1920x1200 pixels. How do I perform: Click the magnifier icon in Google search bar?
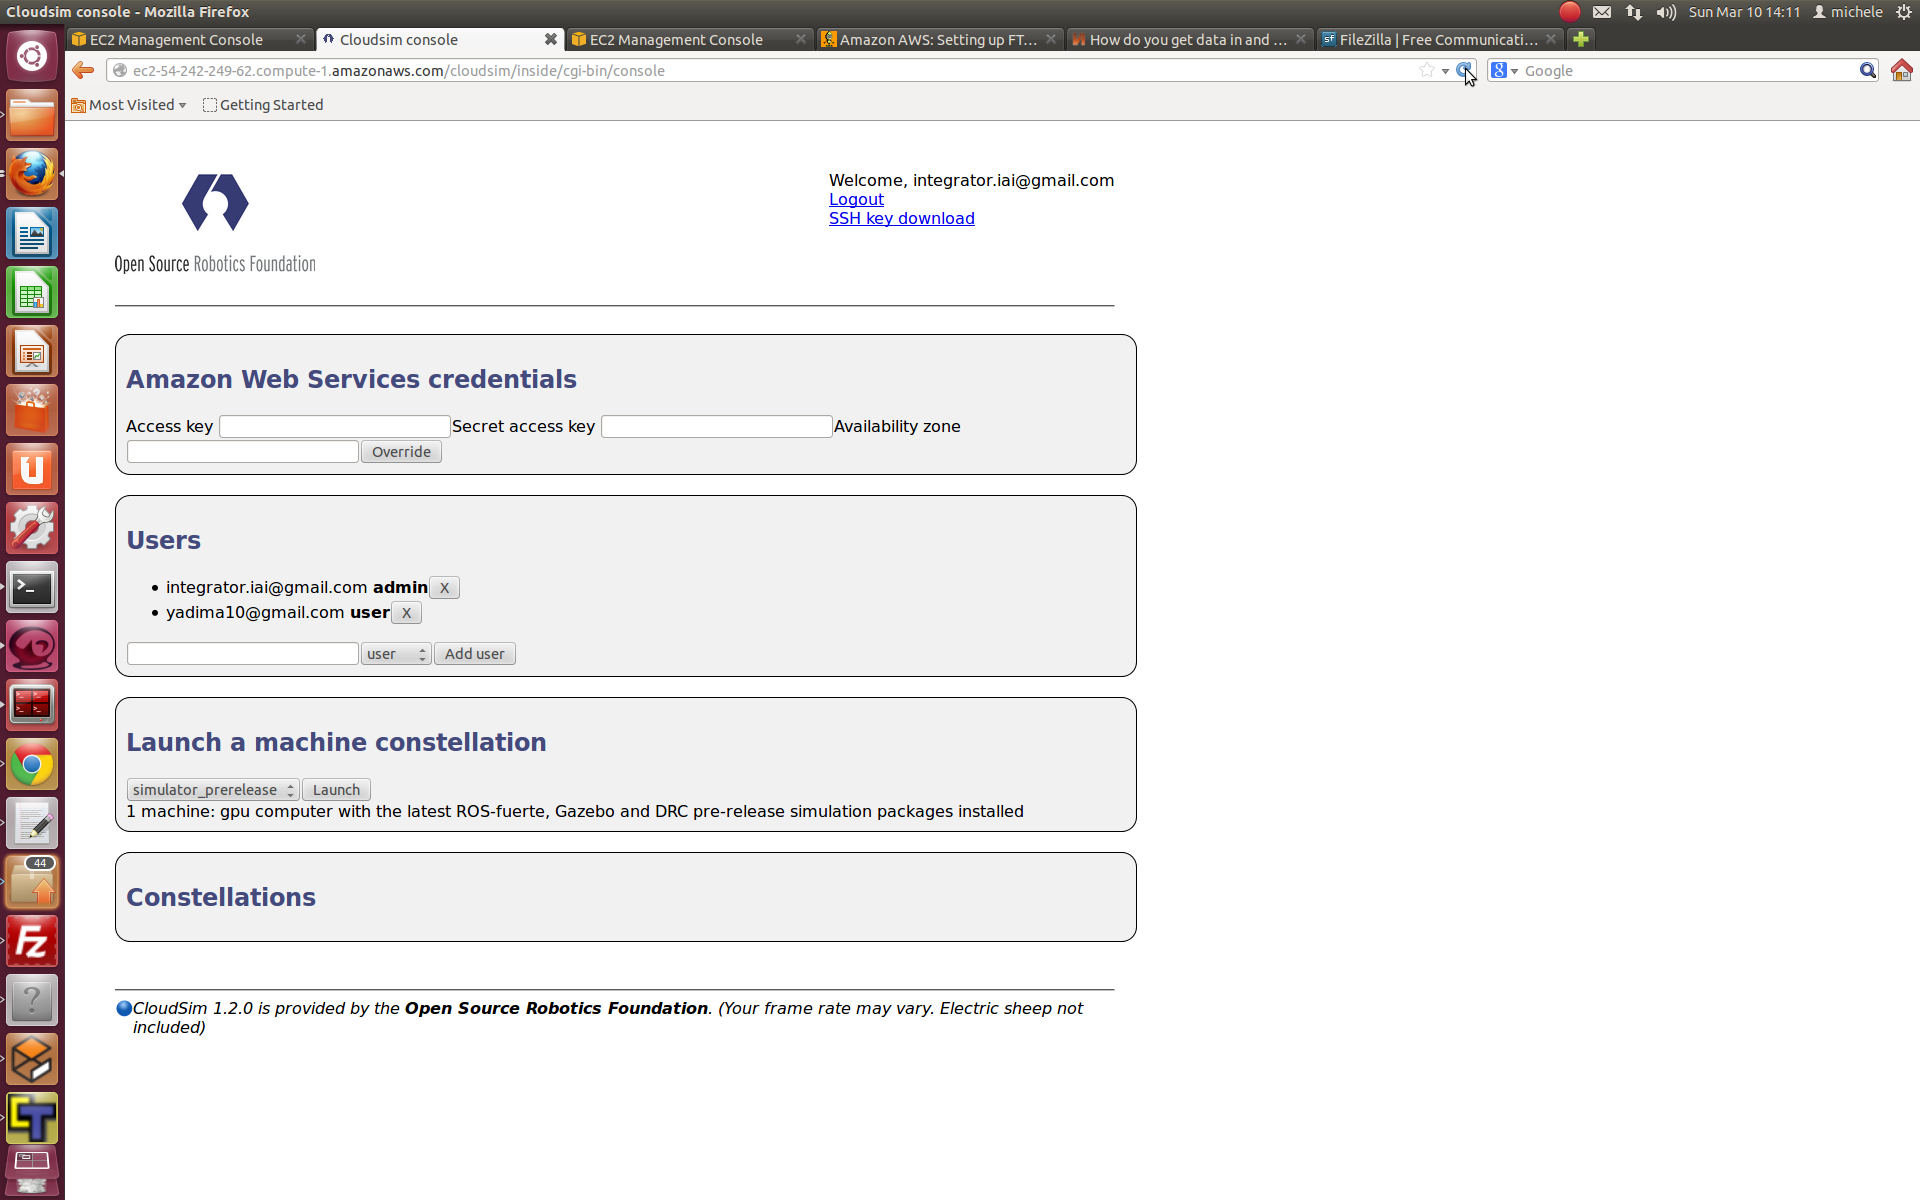point(1868,70)
